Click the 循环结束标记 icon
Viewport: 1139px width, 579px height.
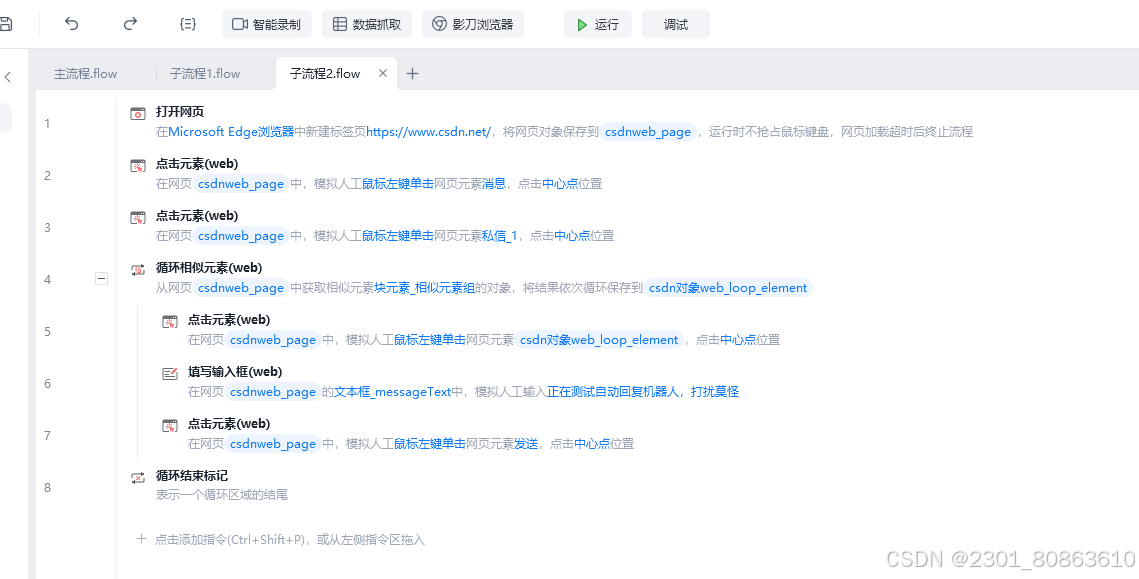tap(138, 477)
